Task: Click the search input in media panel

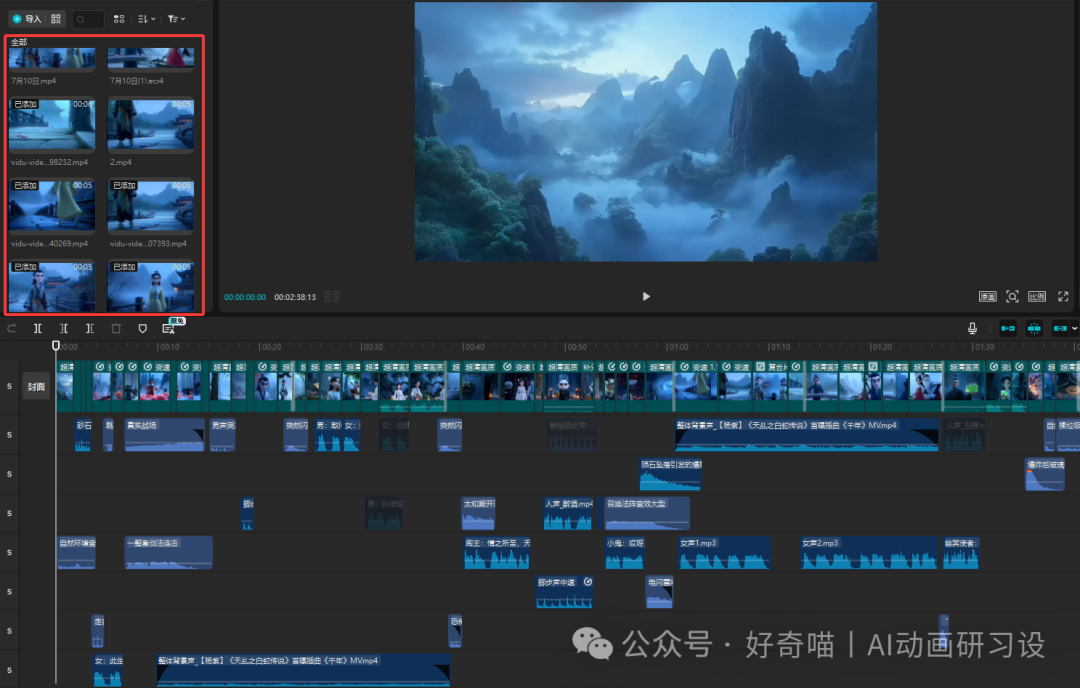Action: [88, 18]
